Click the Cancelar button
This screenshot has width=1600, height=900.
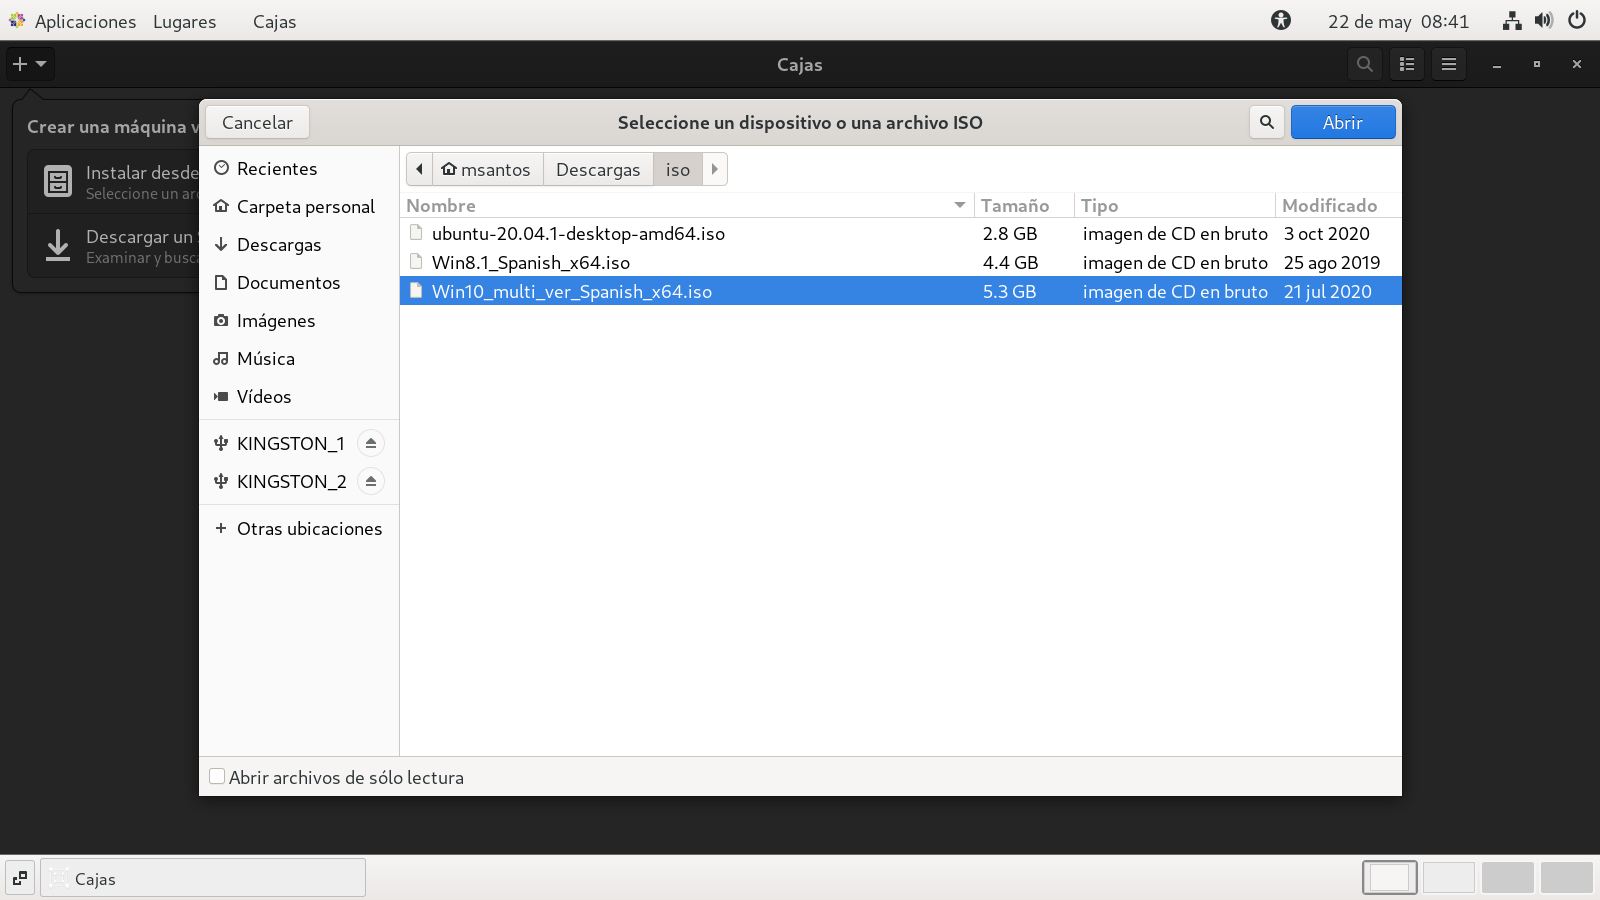pos(257,122)
